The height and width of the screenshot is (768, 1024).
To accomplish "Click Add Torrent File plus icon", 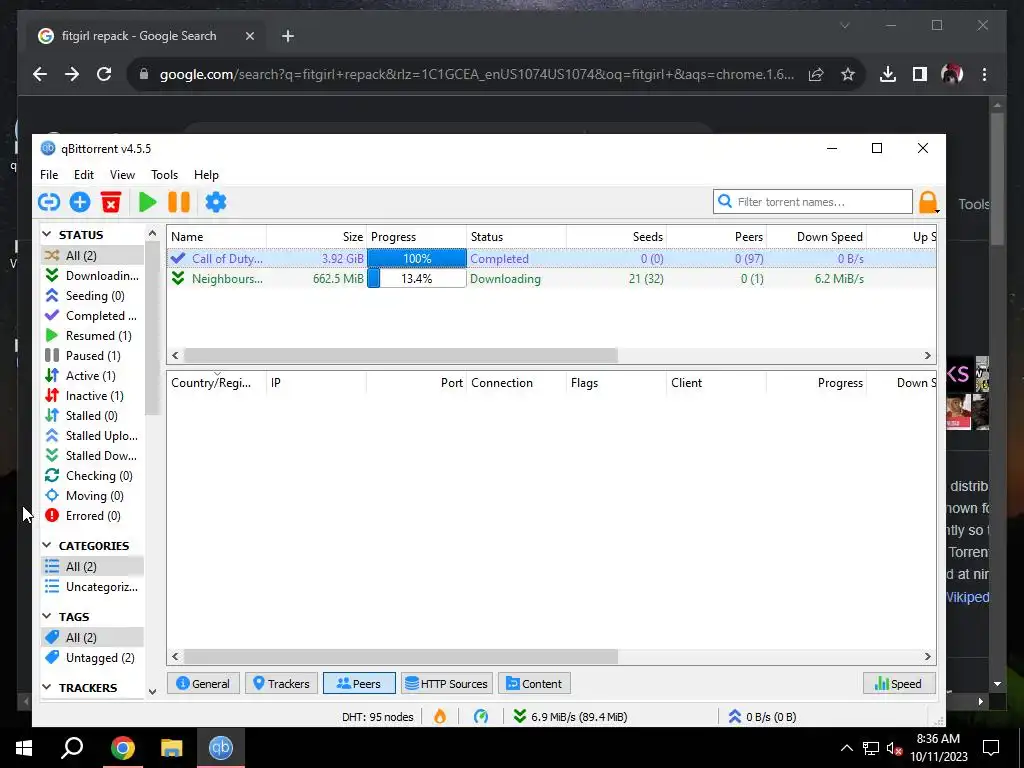I will click(80, 202).
